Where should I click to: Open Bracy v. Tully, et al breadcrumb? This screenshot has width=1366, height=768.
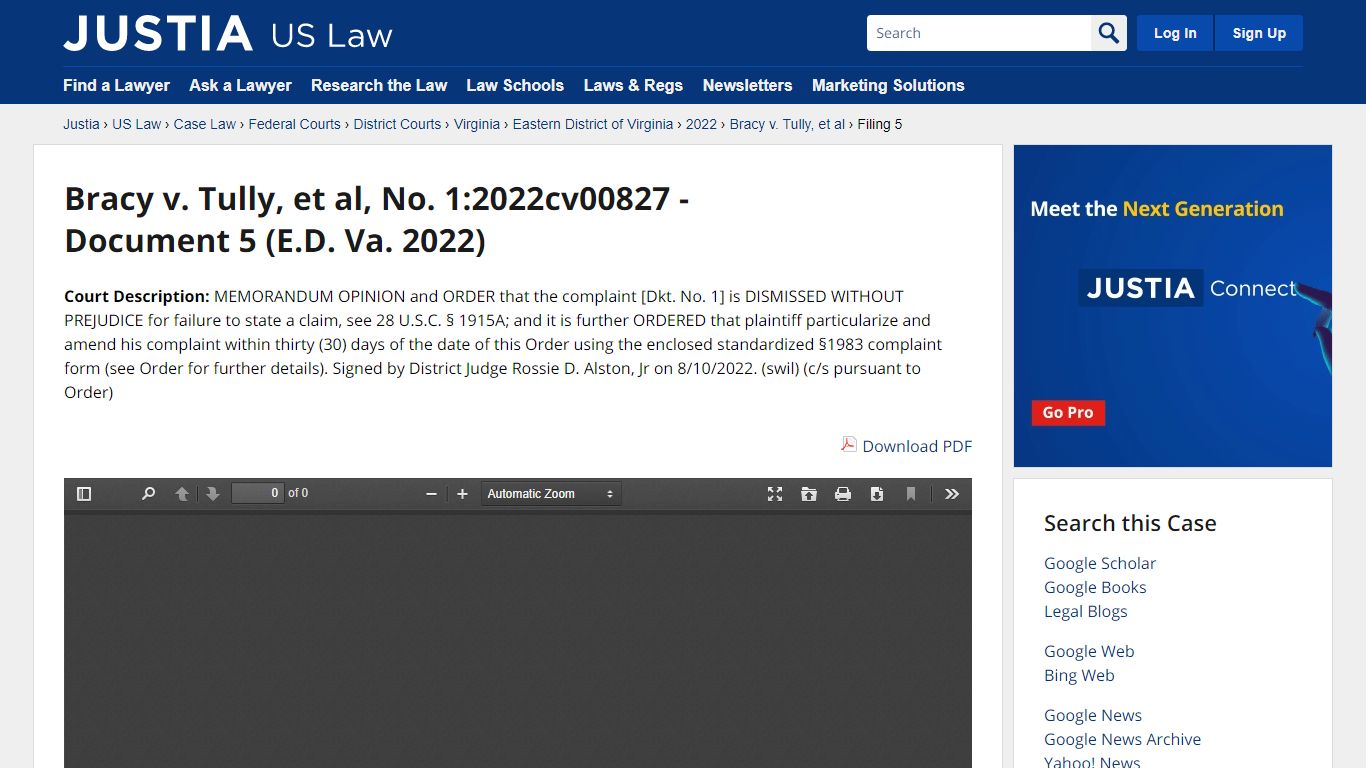tap(787, 124)
